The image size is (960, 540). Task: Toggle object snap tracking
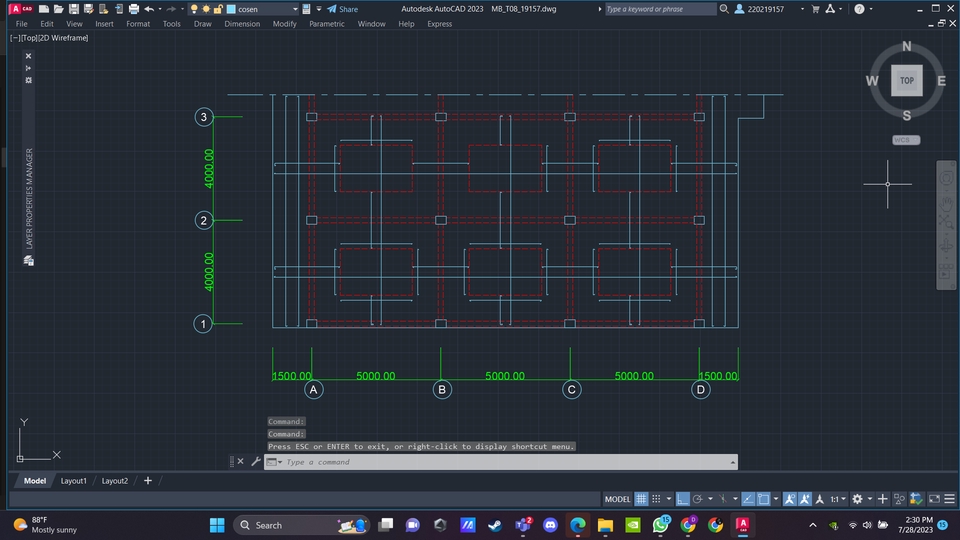point(748,499)
